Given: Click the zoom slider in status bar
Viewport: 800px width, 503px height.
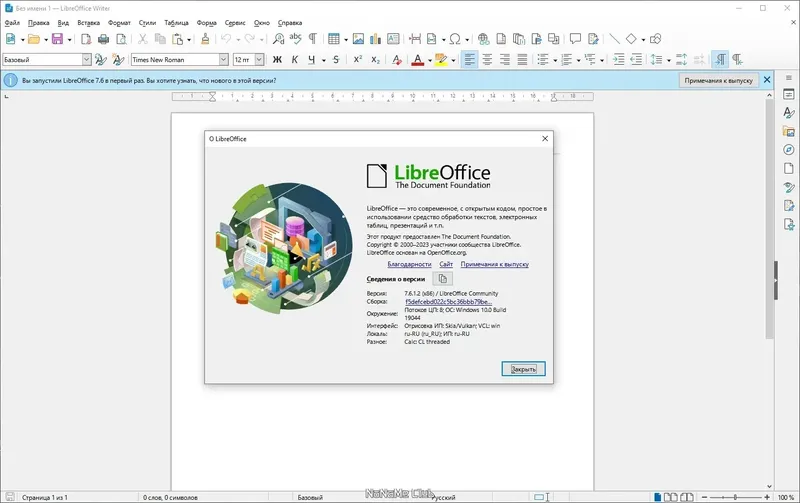Looking at the screenshot, I should click(x=735, y=497).
